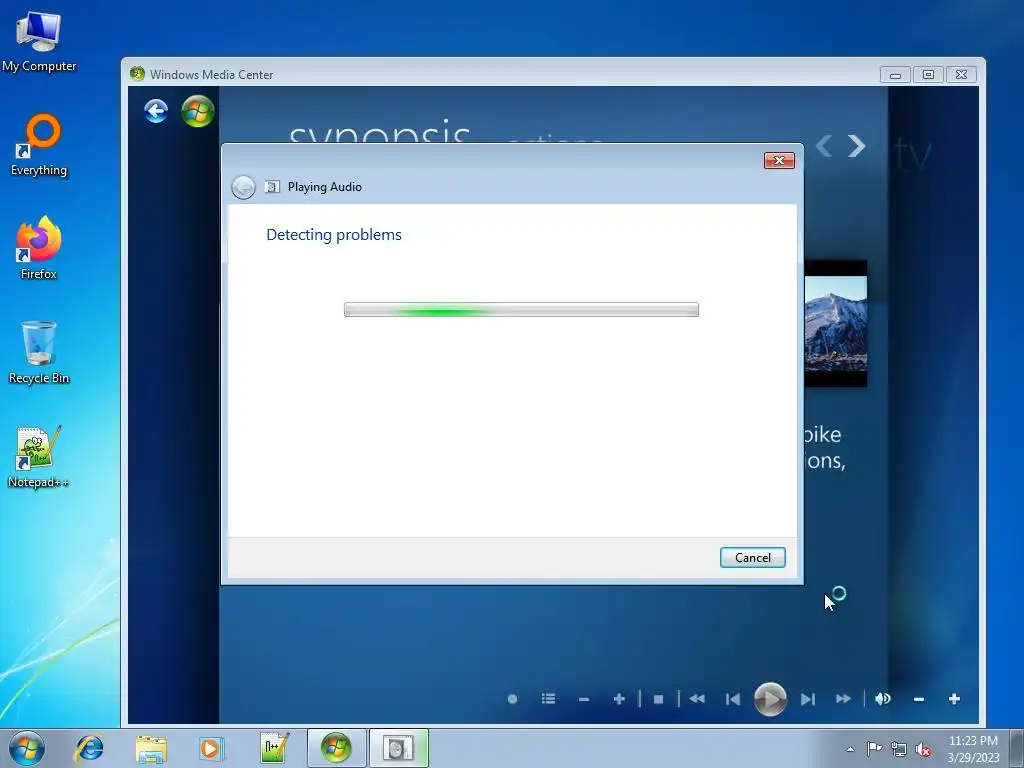1024x768 pixels.
Task: Open the guide list icon in transport bar
Action: (549, 699)
